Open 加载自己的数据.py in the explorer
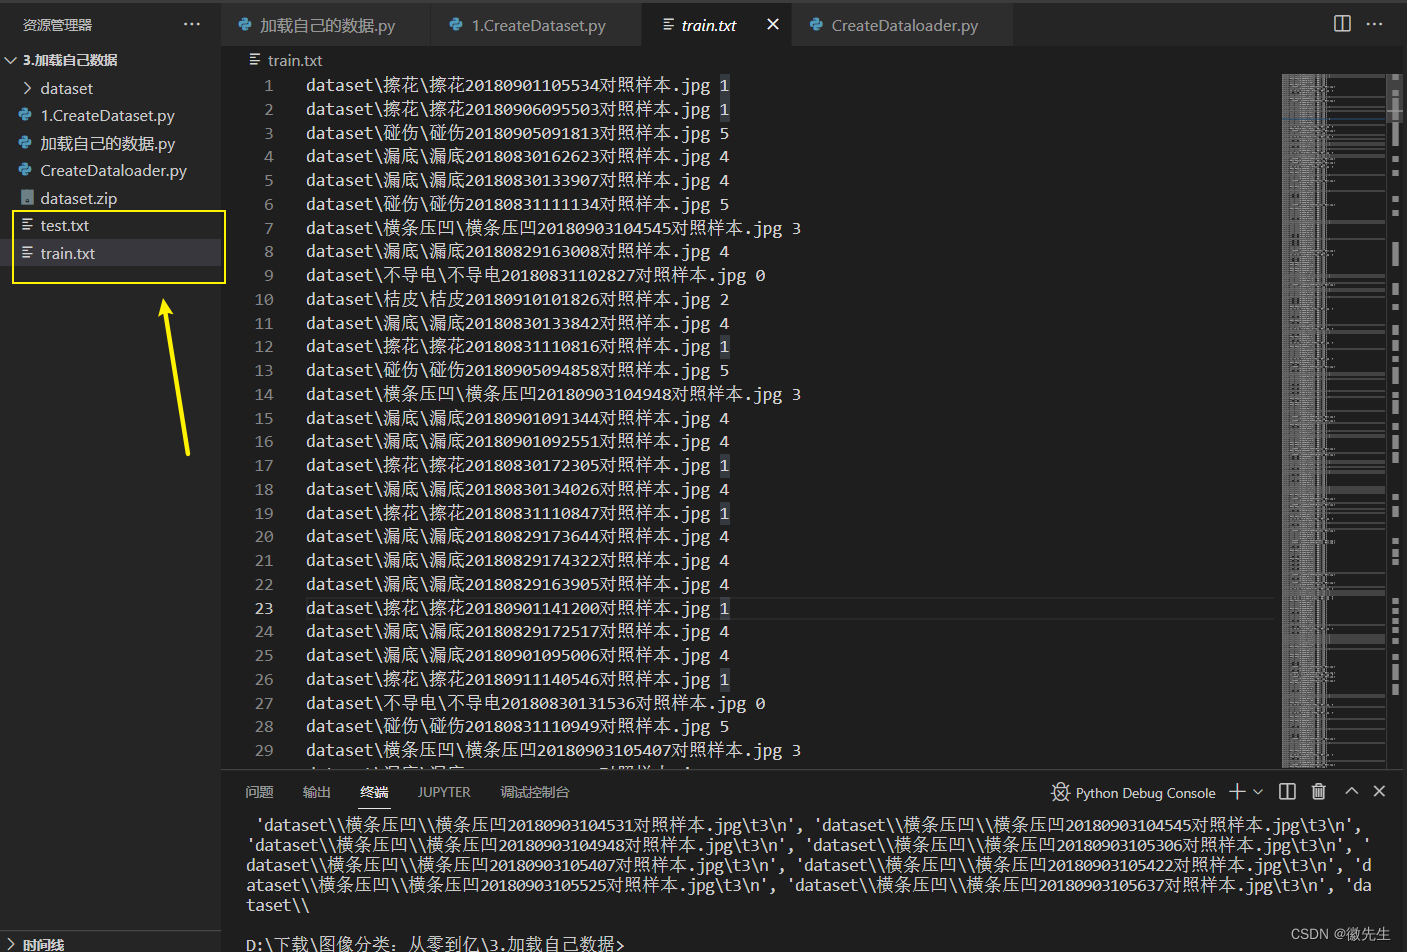Image resolution: width=1407 pixels, height=952 pixels. tap(110, 143)
